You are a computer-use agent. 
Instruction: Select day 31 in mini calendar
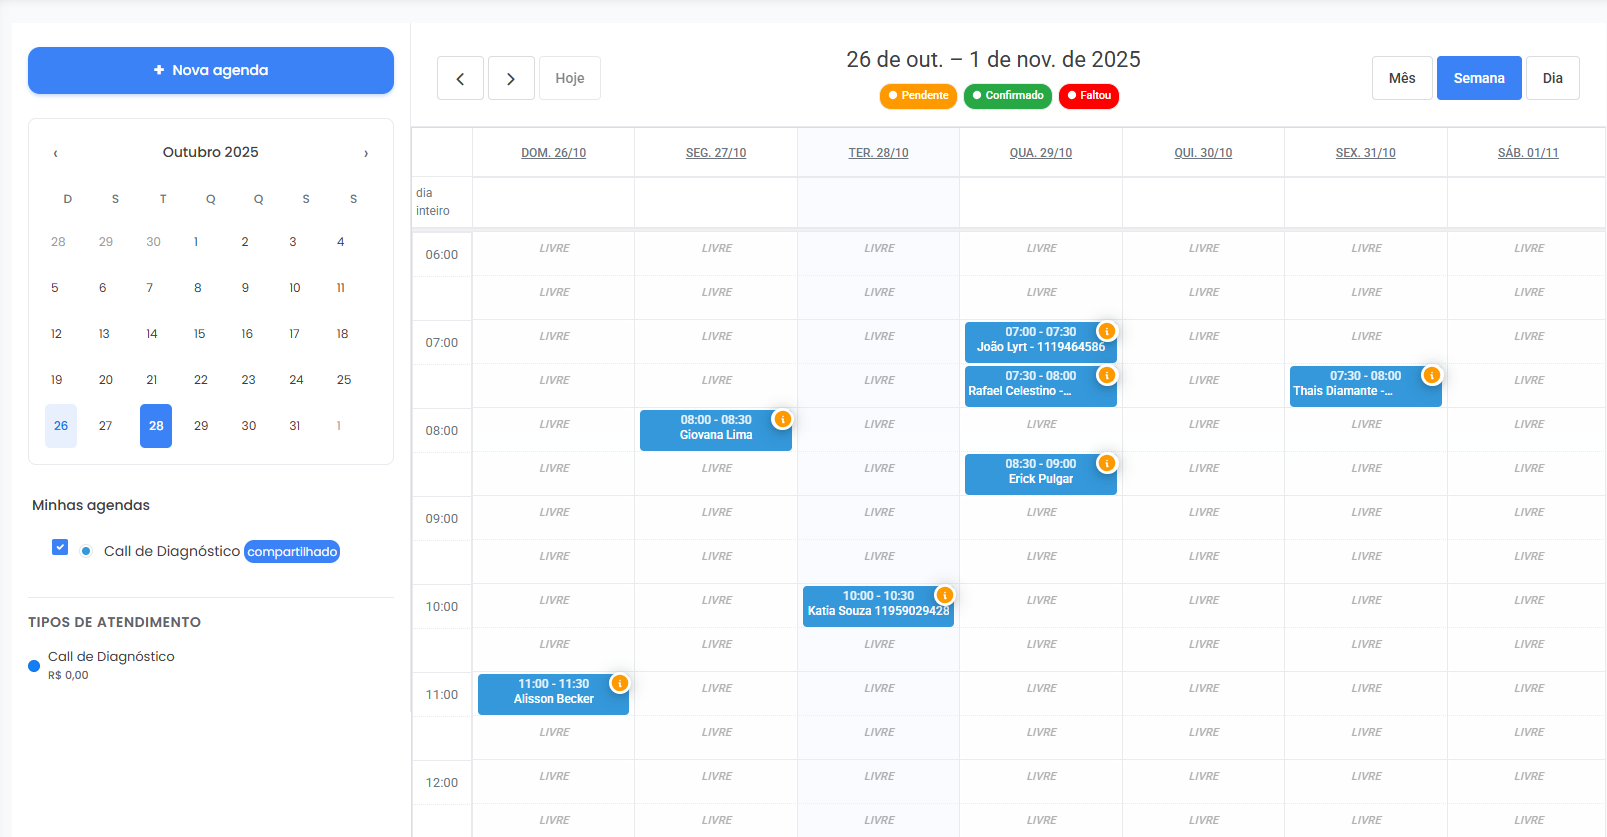click(x=295, y=426)
